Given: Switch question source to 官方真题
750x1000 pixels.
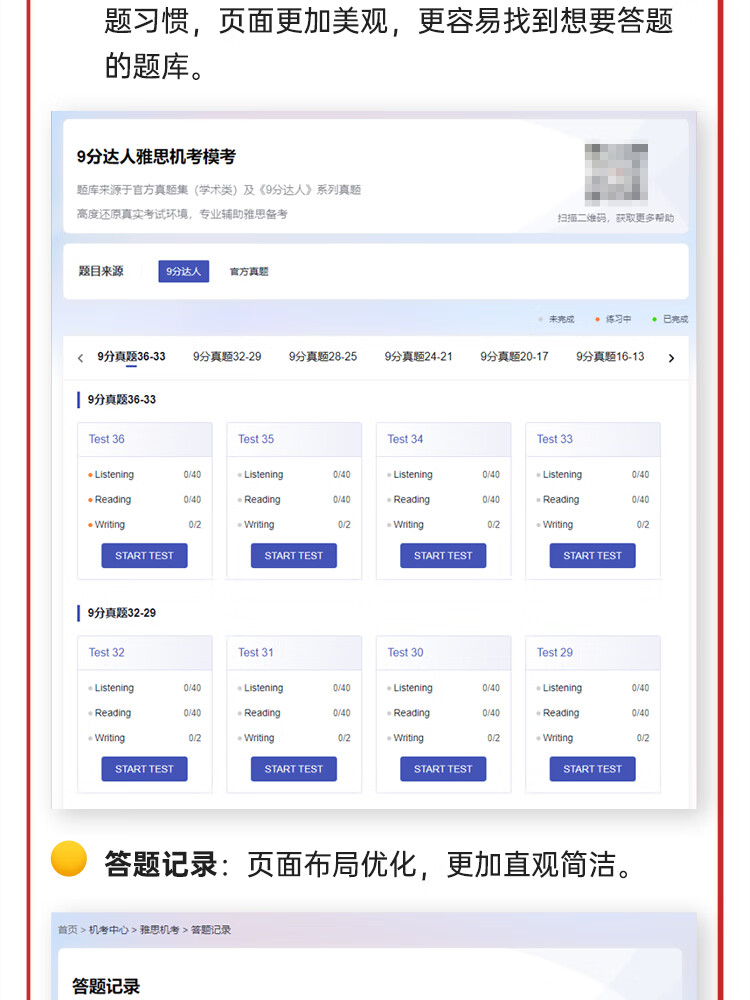Looking at the screenshot, I should click(x=249, y=271).
